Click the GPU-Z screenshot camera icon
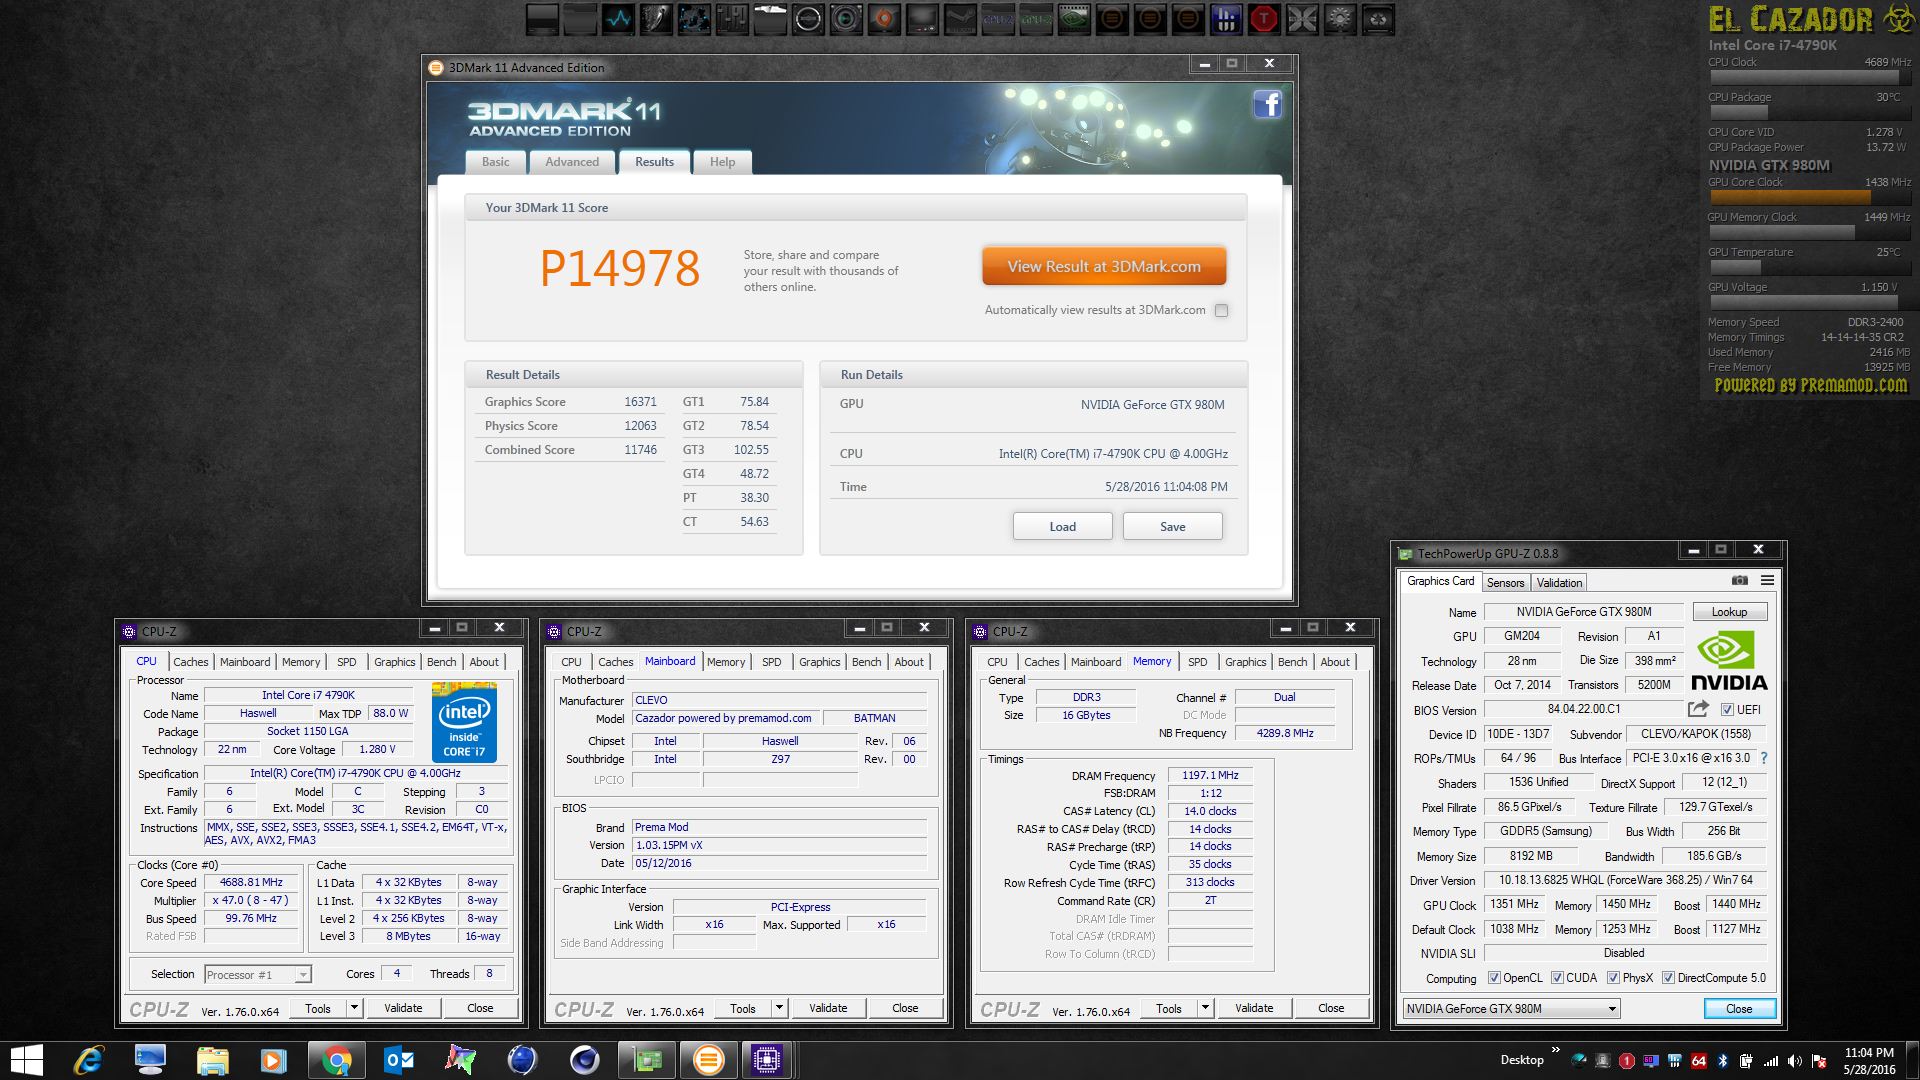This screenshot has height=1080, width=1920. (x=1740, y=581)
